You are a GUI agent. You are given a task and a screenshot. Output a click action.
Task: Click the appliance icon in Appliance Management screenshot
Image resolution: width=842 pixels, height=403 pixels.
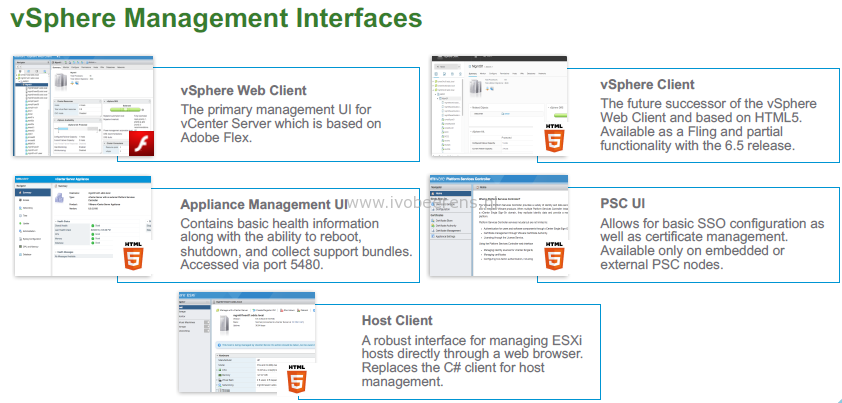(x=59, y=198)
